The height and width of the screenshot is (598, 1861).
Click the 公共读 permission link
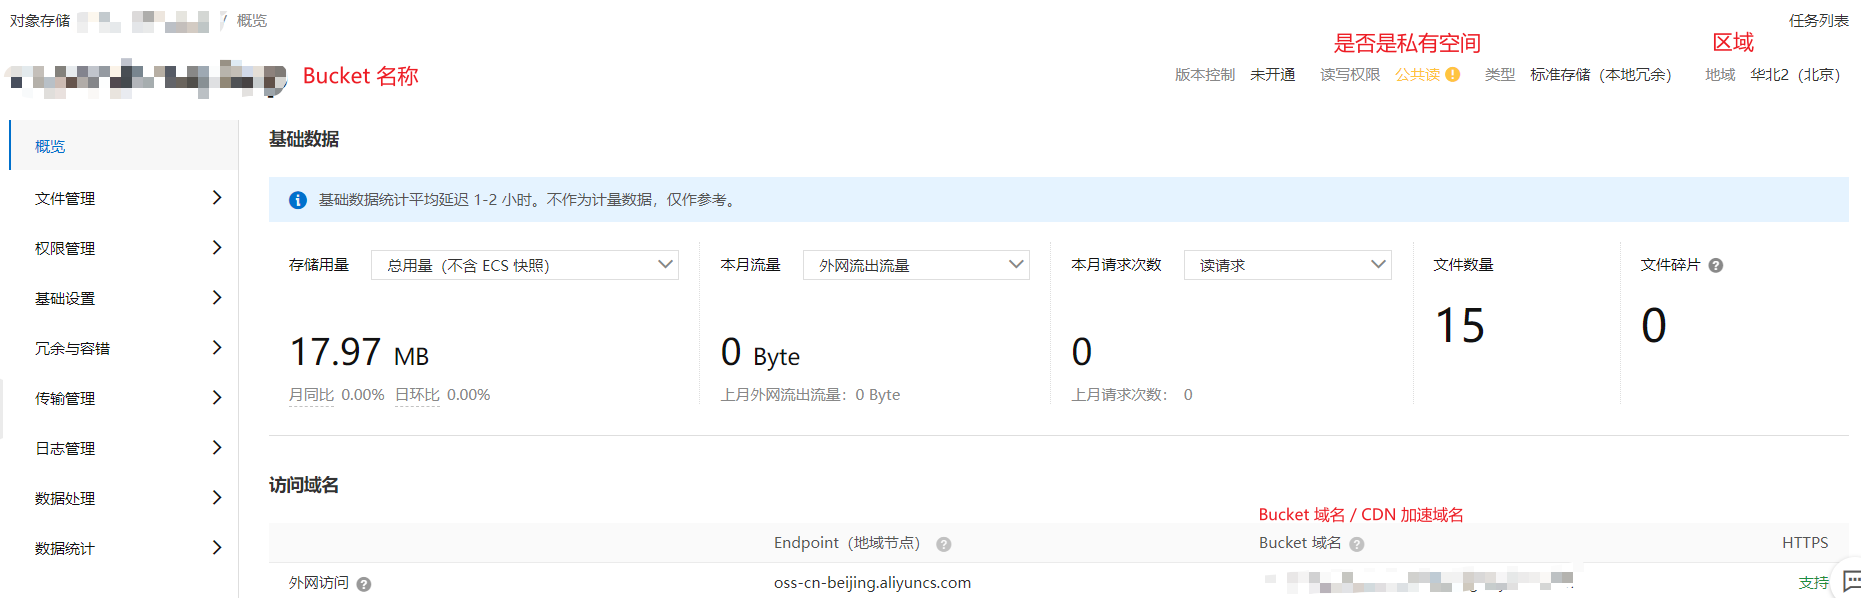[x=1417, y=75]
